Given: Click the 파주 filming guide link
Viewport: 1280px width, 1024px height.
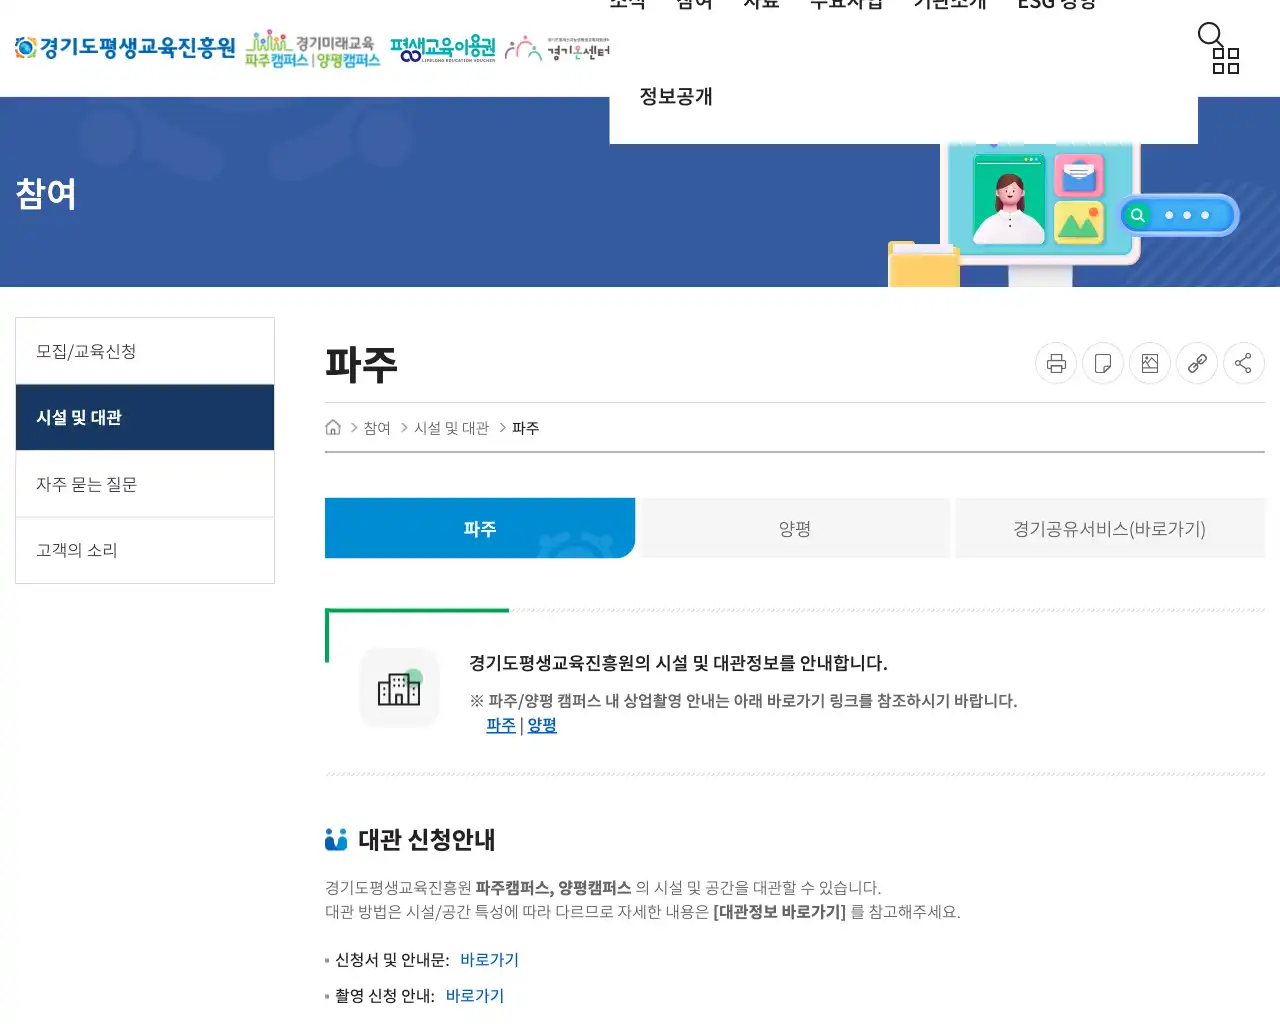Looking at the screenshot, I should (501, 725).
